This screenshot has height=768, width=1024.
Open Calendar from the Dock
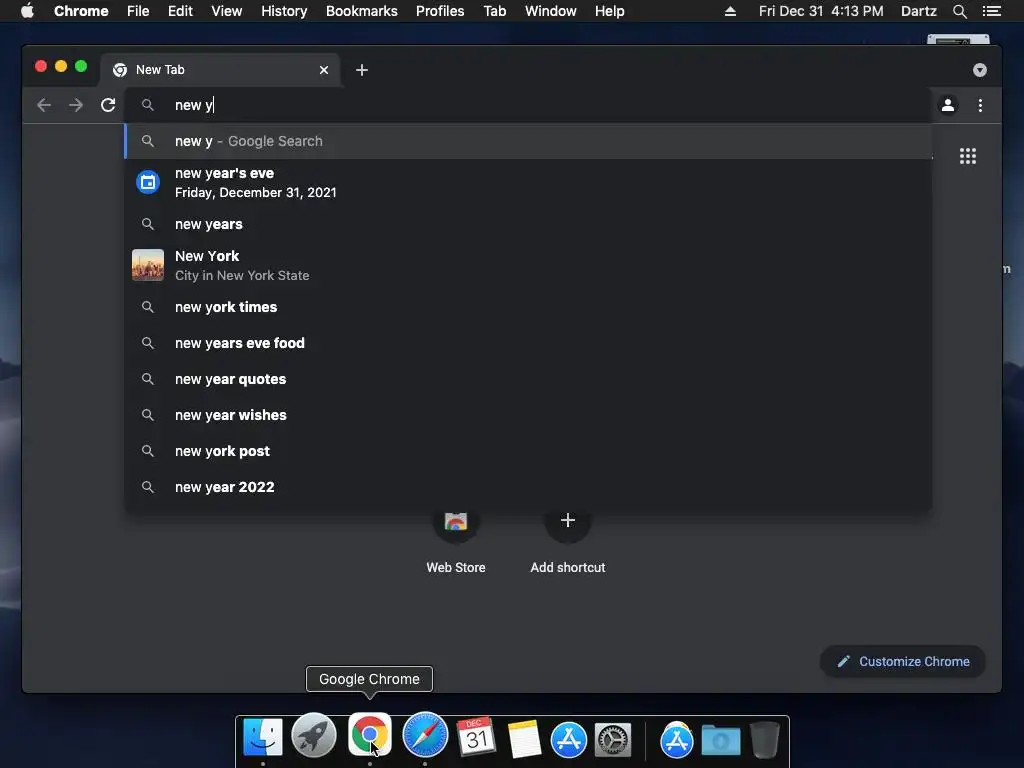click(477, 737)
